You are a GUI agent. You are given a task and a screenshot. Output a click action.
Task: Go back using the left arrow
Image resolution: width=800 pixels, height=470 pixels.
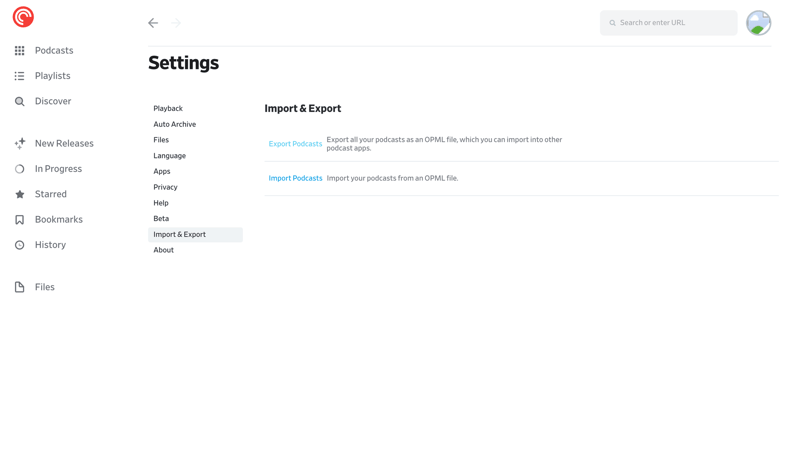(x=153, y=23)
